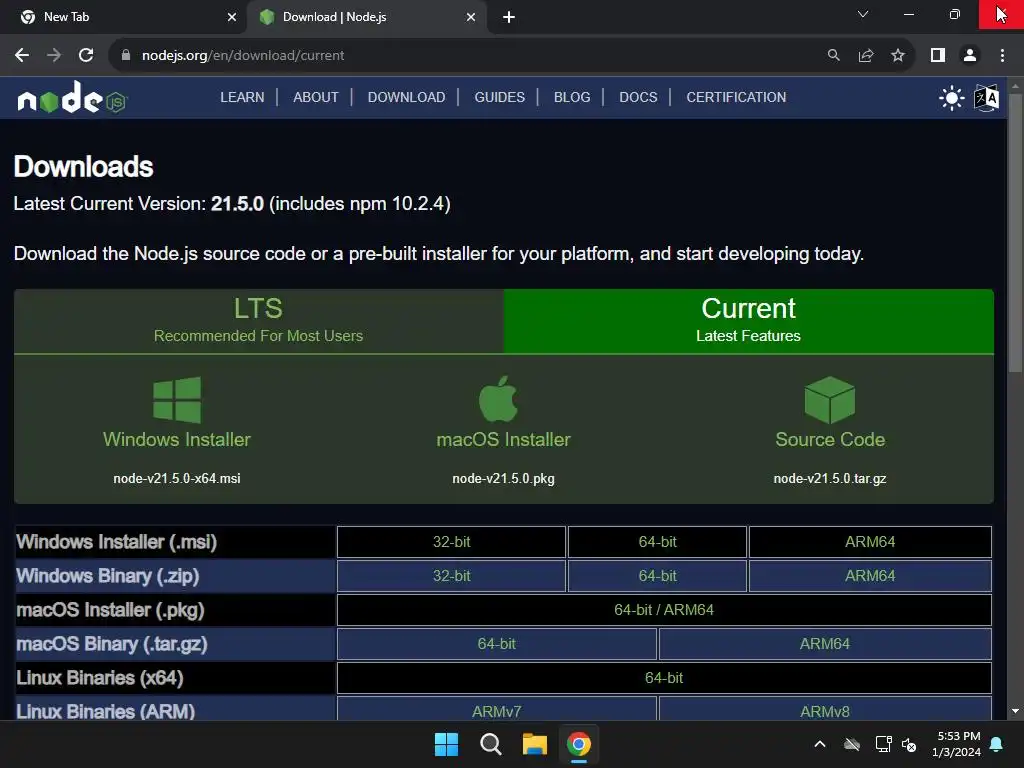Download macOS Binary (.tar.gz) ARM64
Image resolution: width=1024 pixels, height=768 pixels.
825,644
